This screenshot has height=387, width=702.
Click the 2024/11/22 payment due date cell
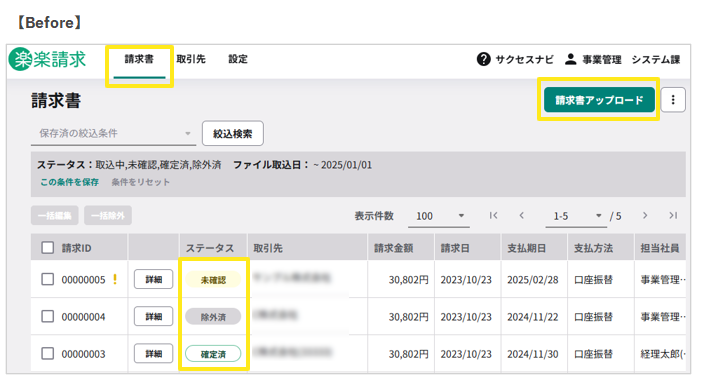(533, 317)
